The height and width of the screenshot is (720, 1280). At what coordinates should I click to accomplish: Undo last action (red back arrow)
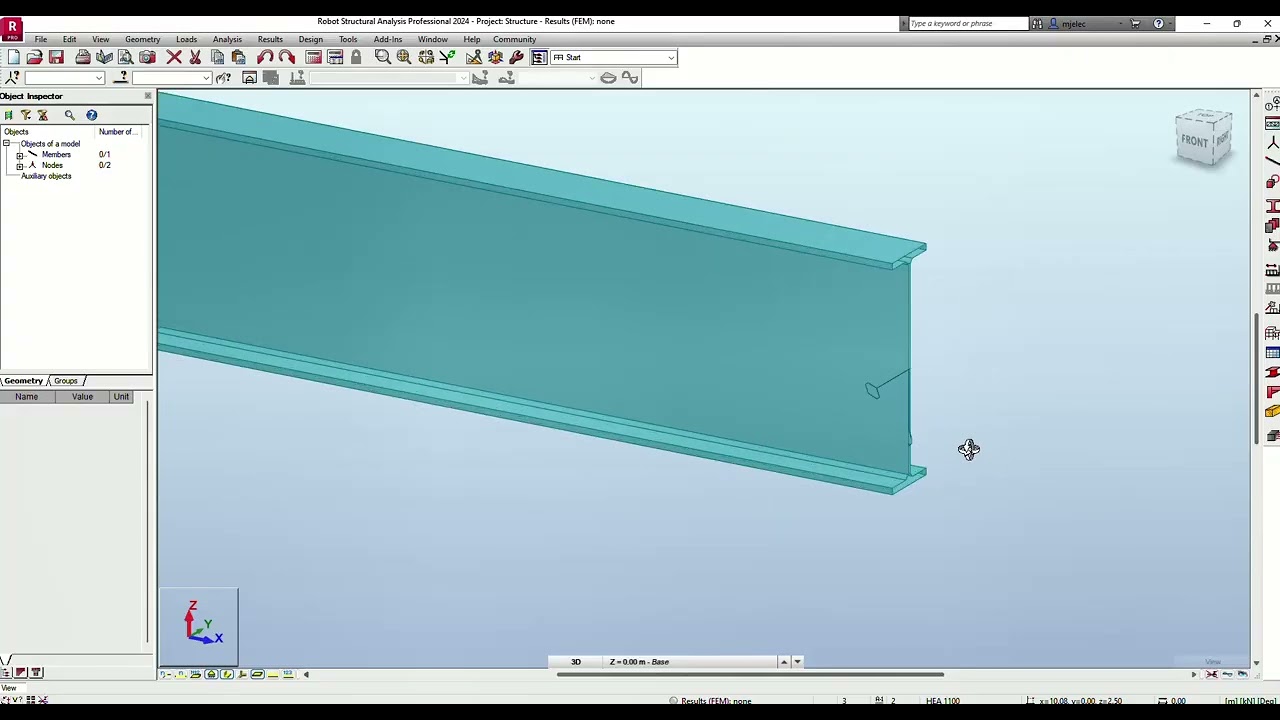coord(265,57)
